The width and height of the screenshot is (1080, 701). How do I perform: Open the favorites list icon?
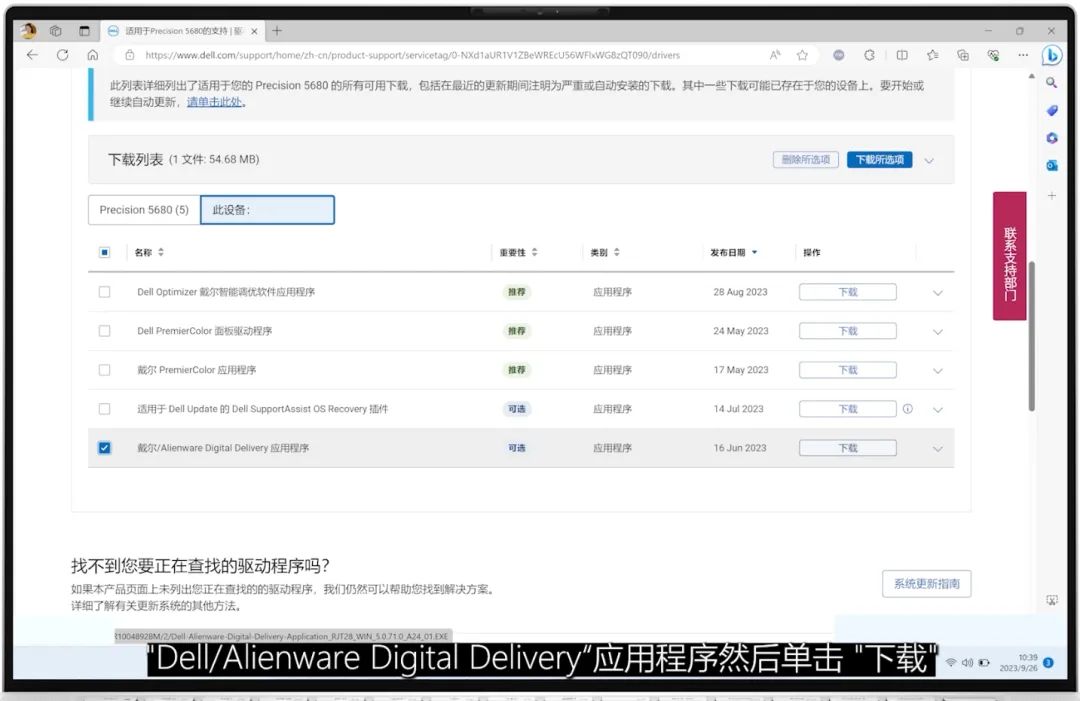(933, 55)
